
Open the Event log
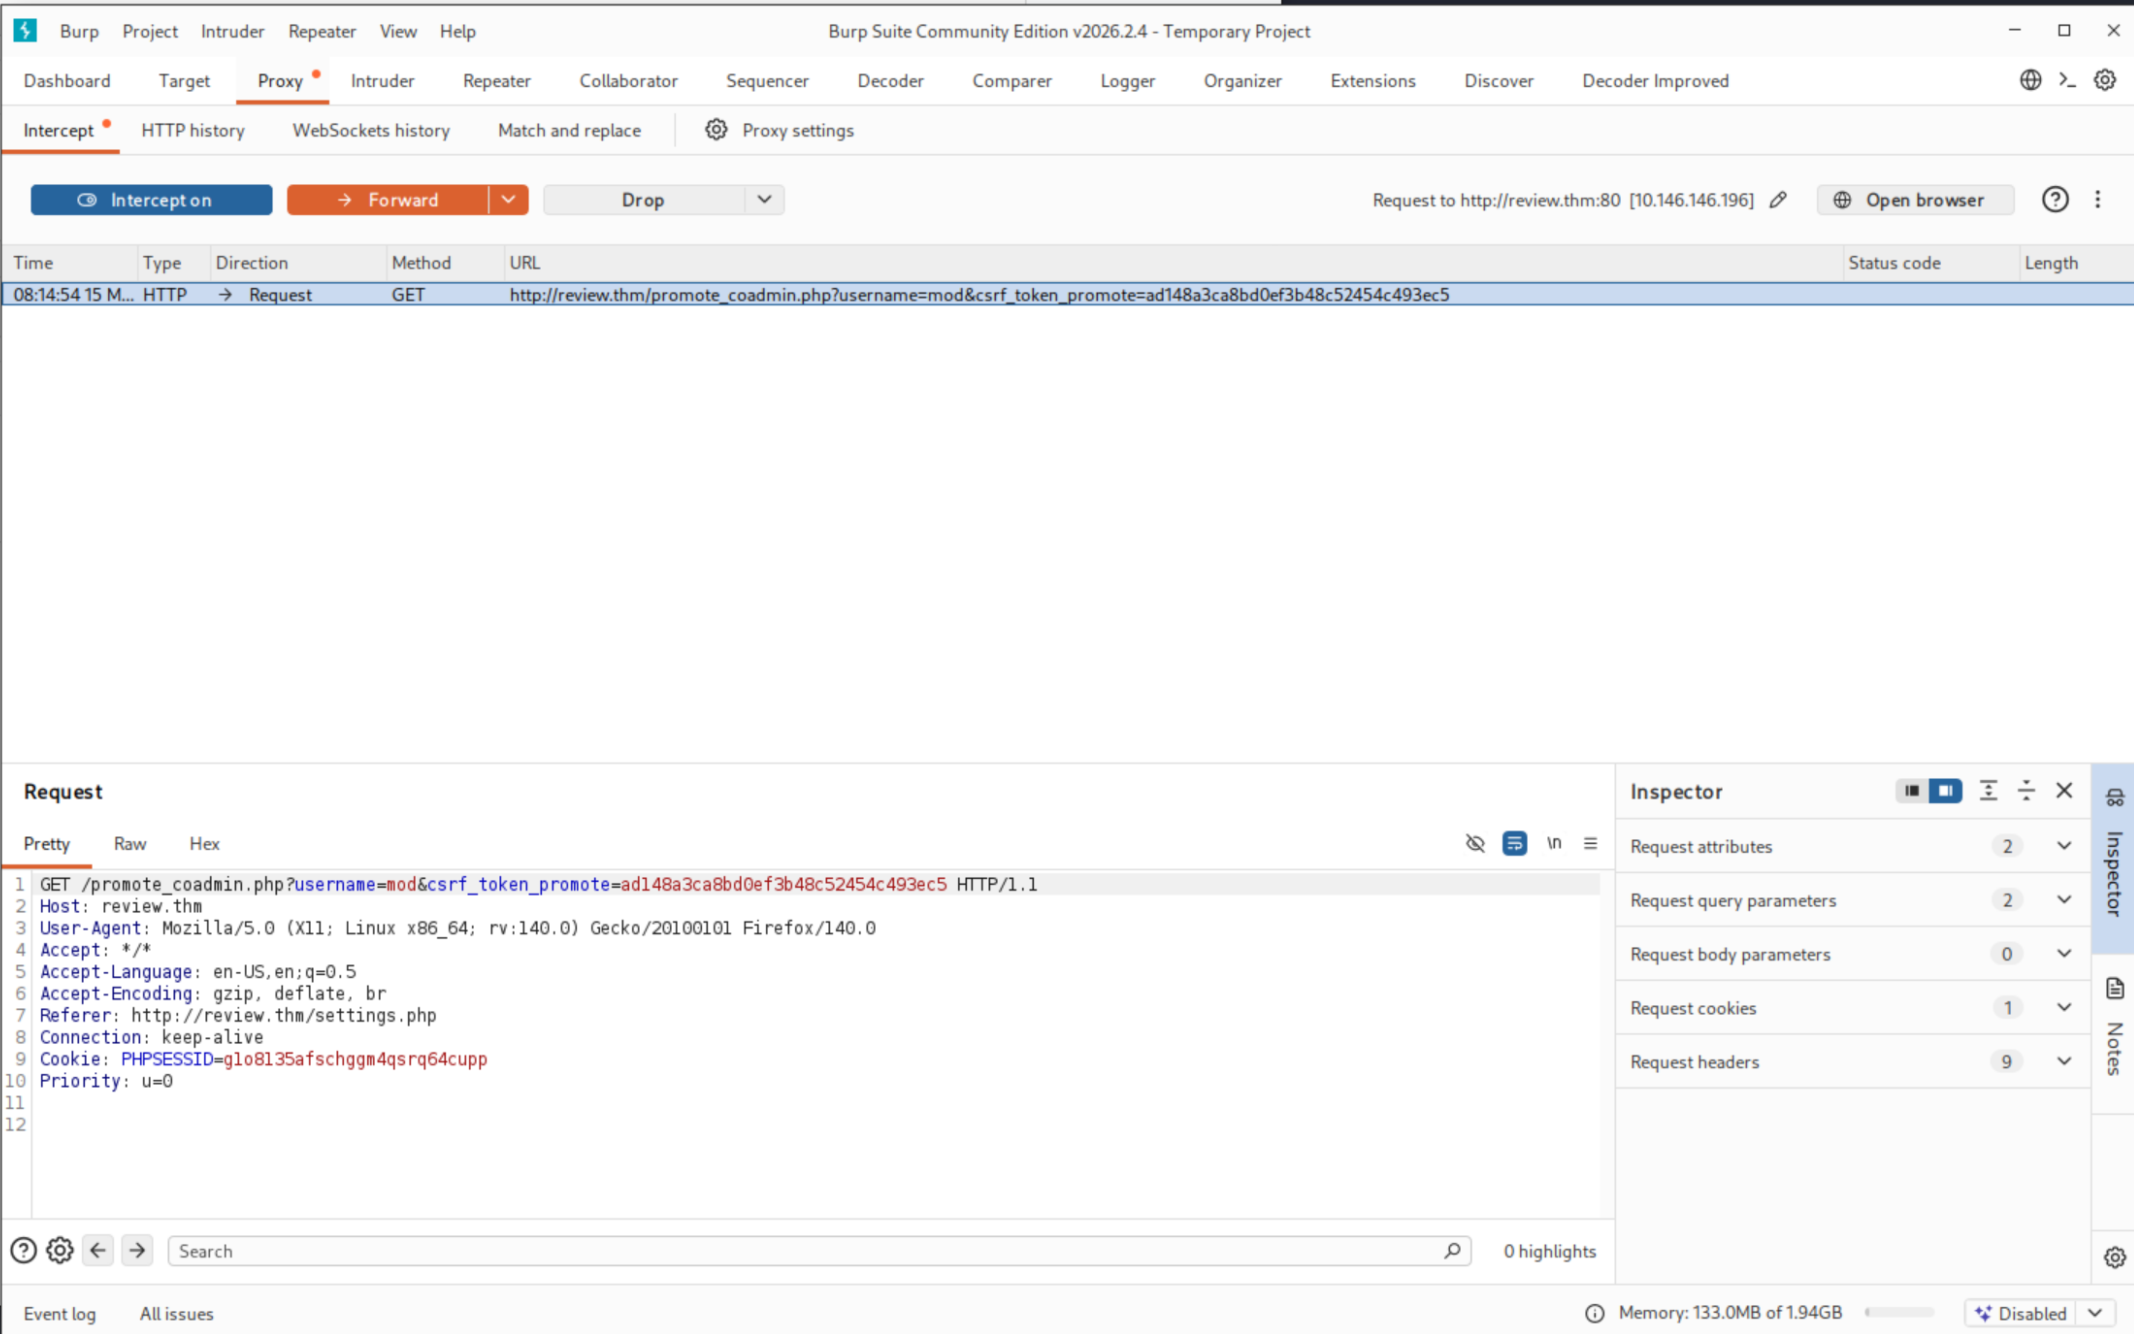click(60, 1313)
